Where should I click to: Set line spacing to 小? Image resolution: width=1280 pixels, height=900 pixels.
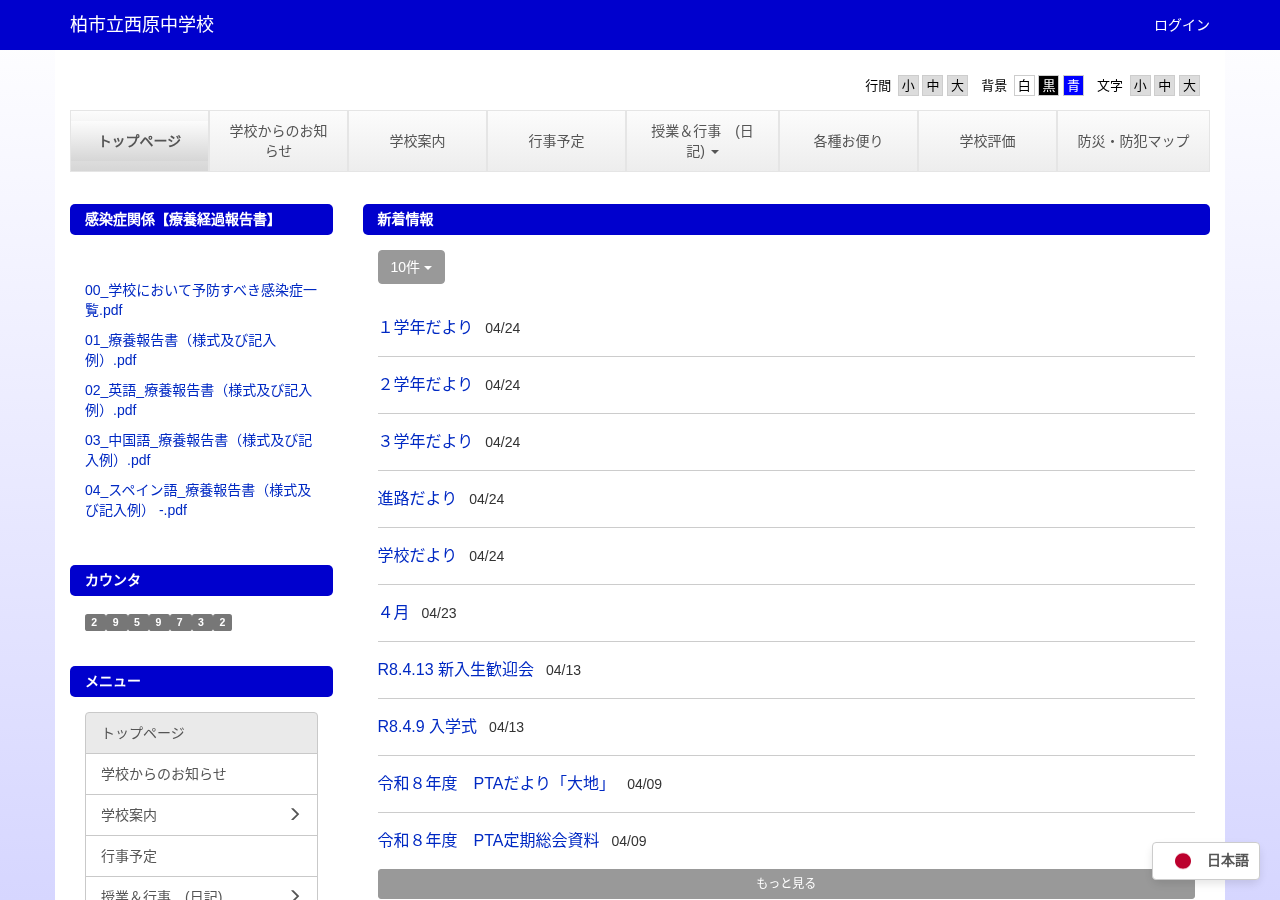pyautogui.click(x=908, y=86)
